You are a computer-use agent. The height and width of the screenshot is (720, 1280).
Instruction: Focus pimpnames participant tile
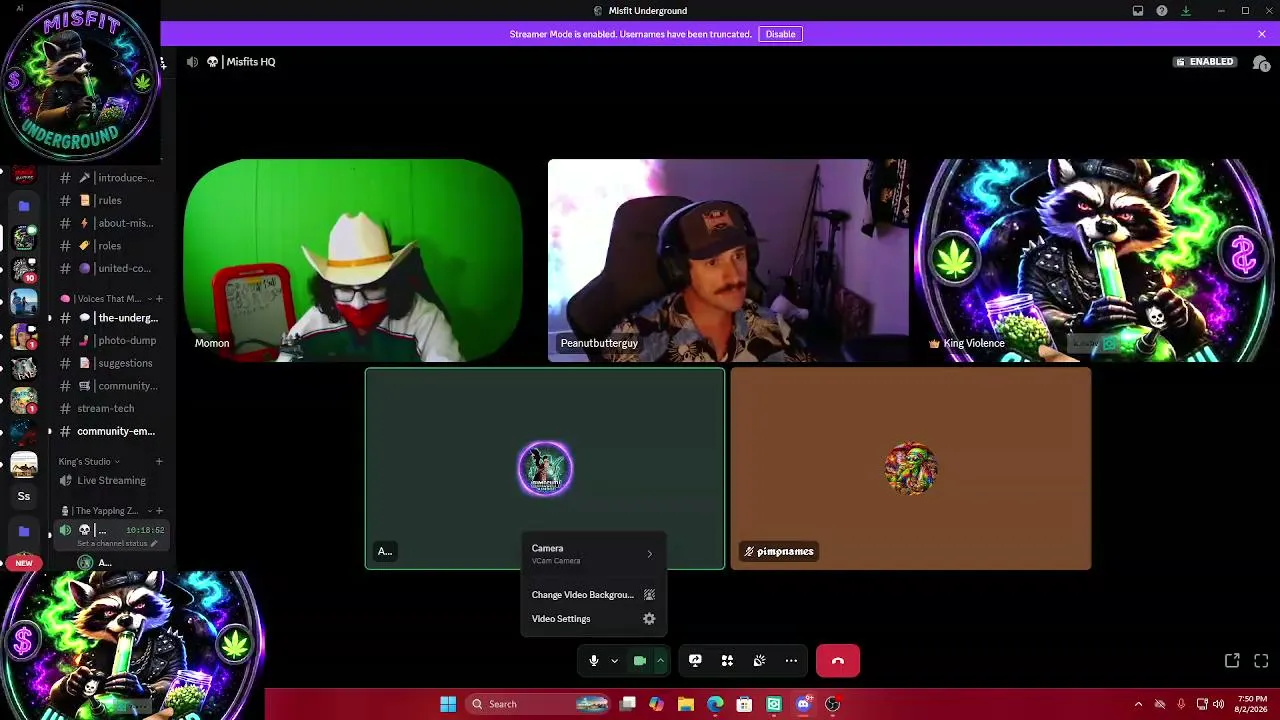pos(911,469)
